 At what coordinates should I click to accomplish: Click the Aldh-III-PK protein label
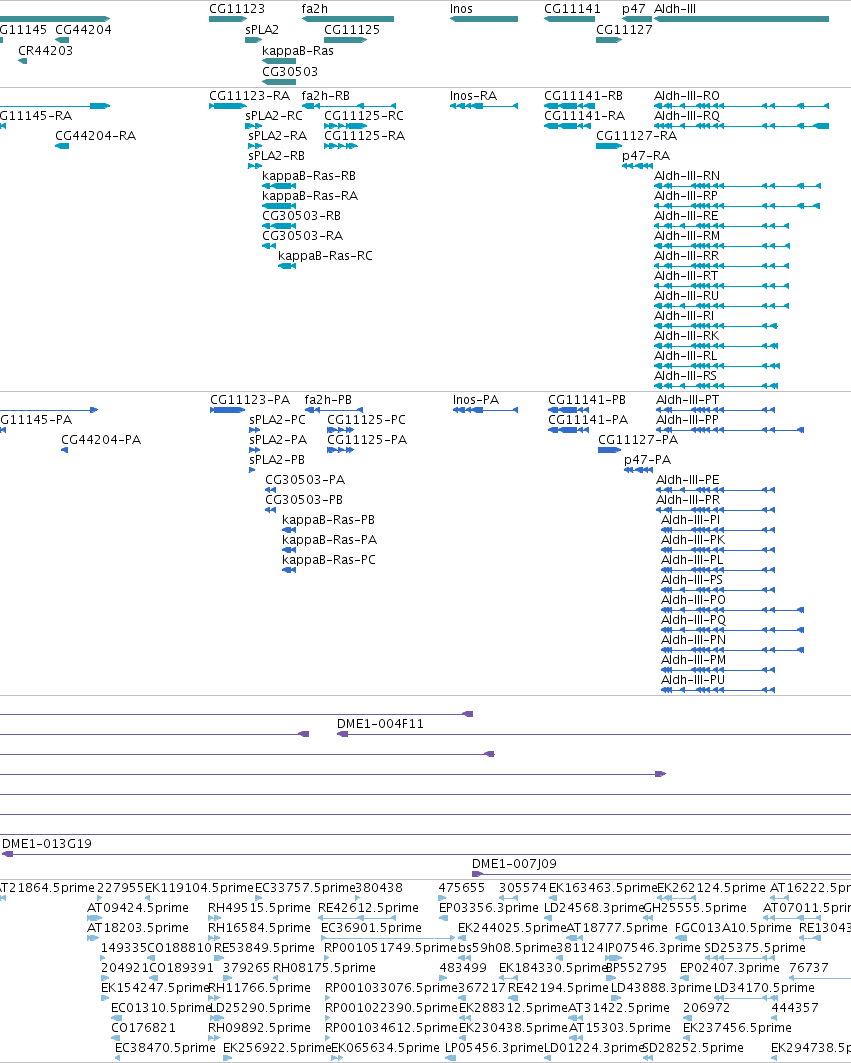(693, 540)
